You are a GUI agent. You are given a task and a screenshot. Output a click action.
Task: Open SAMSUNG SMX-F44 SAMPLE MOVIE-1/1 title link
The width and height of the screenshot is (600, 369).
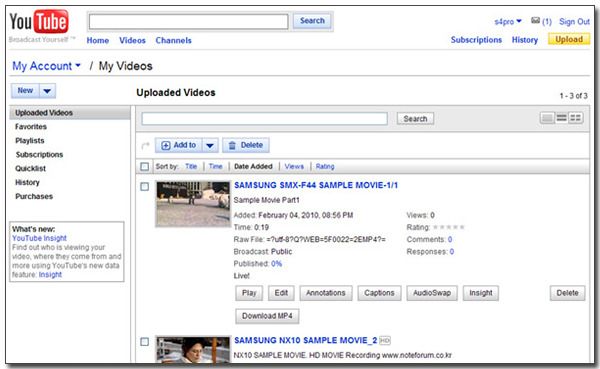[316, 185]
